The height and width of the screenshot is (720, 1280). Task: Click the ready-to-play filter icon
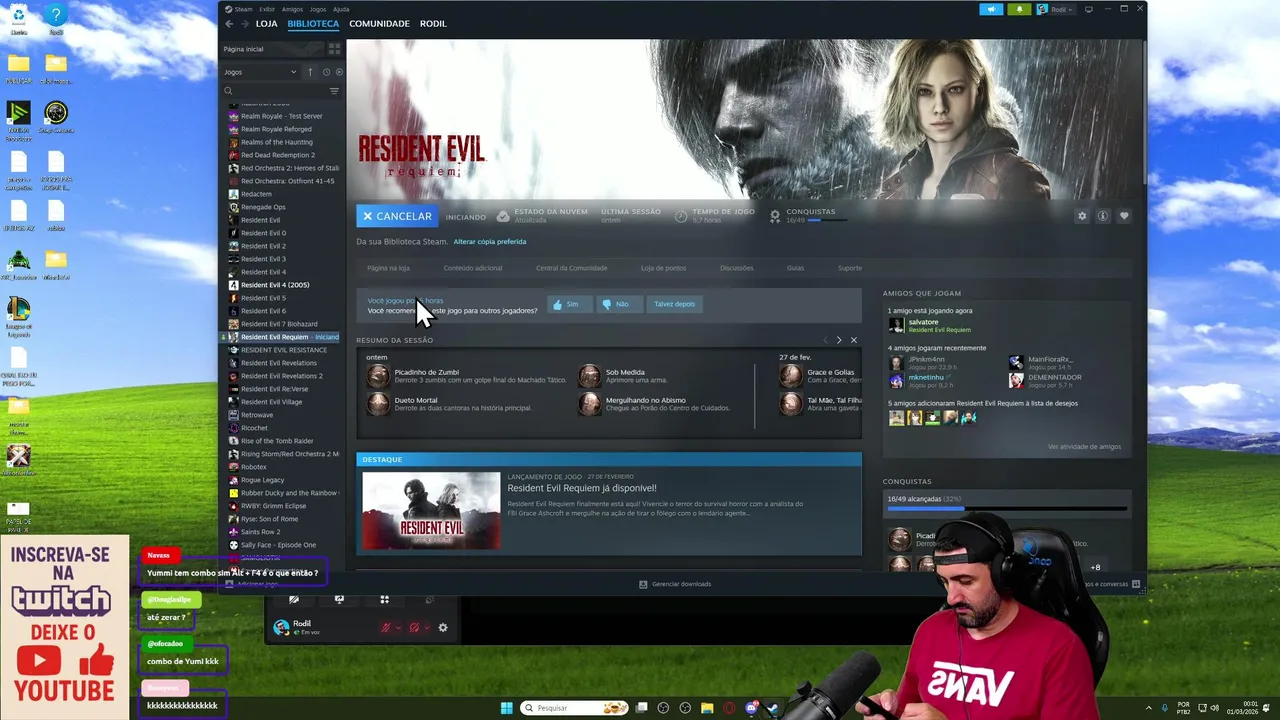click(339, 72)
